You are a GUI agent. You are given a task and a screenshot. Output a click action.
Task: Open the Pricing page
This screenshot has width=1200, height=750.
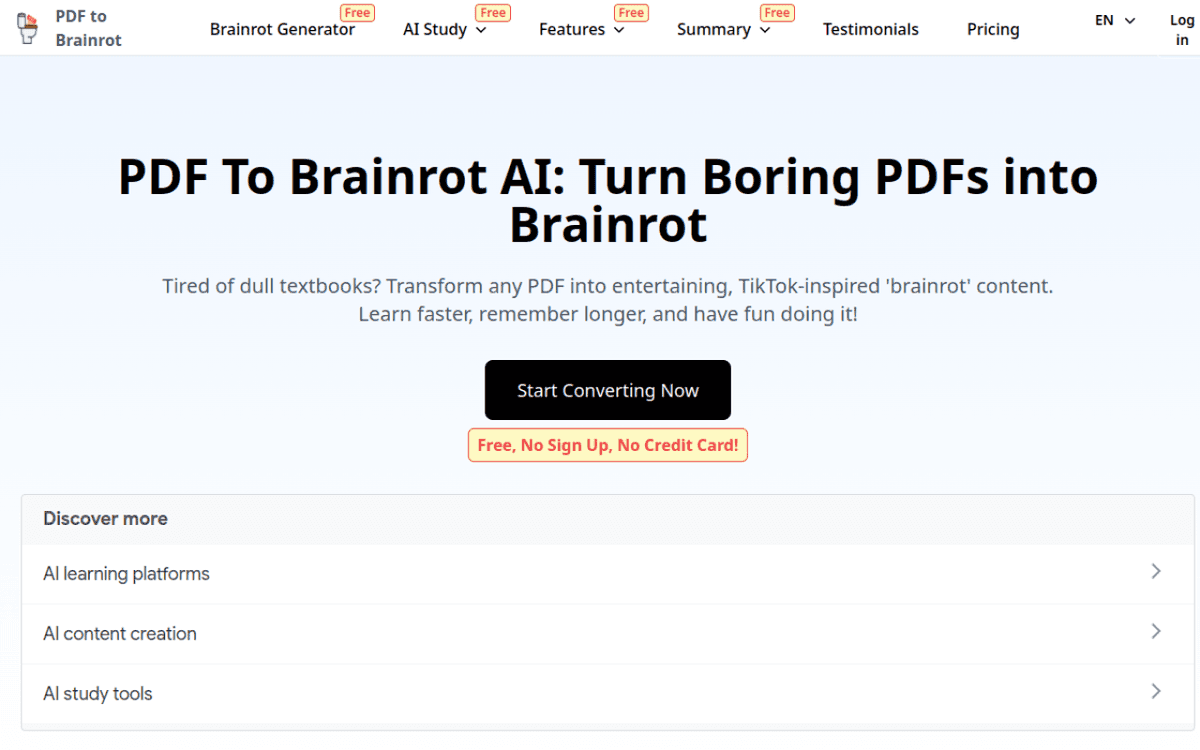pyautogui.click(x=992, y=30)
